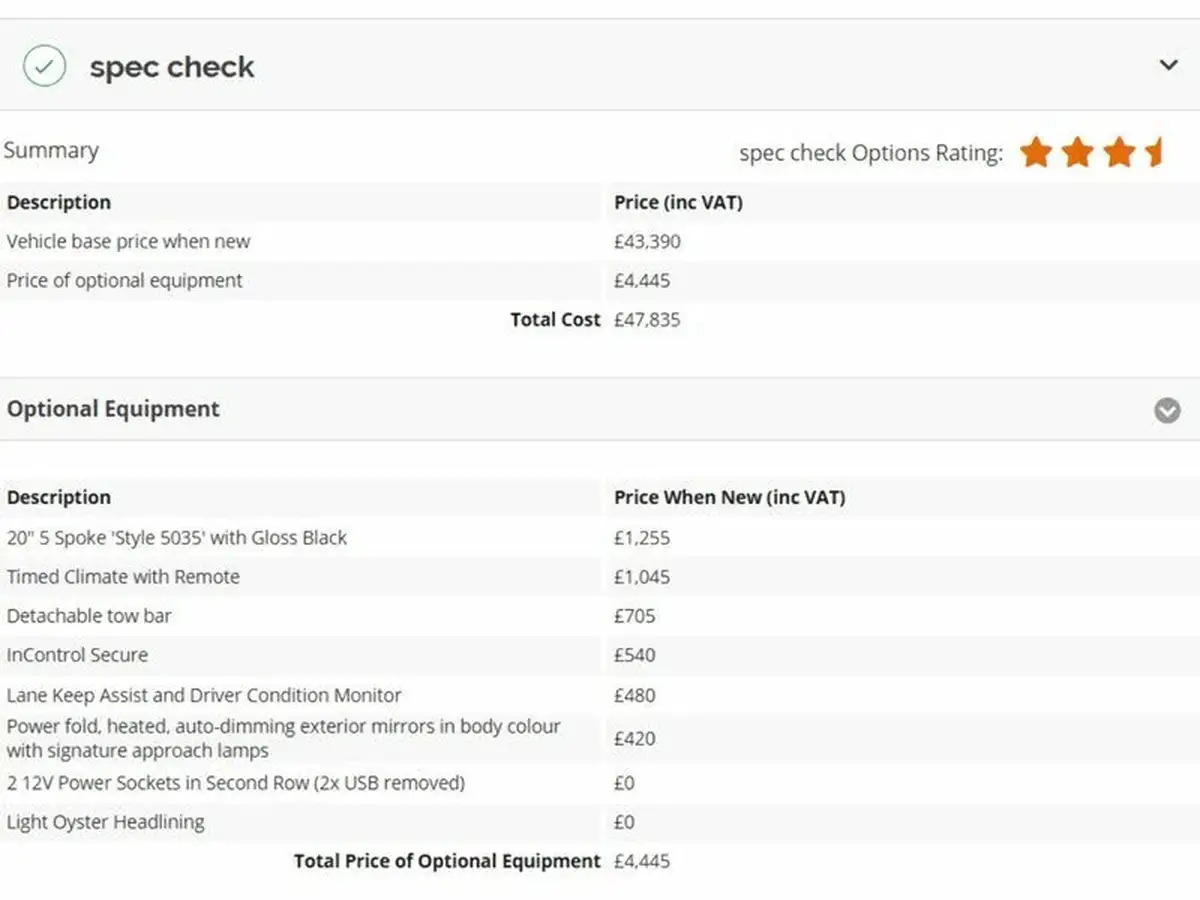This screenshot has width=1200, height=900.
Task: Collapse the spec check section chevron
Action: pyautogui.click(x=1168, y=66)
